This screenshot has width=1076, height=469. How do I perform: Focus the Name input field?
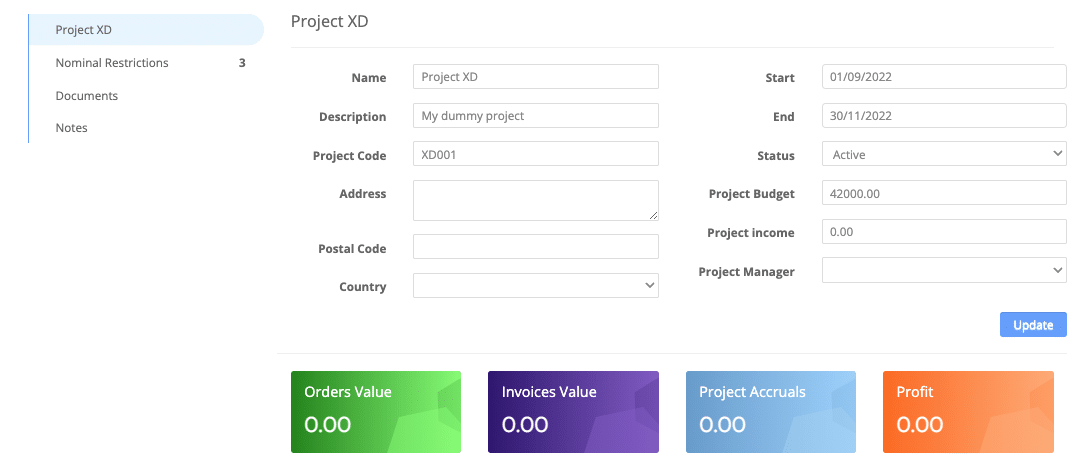click(x=536, y=77)
